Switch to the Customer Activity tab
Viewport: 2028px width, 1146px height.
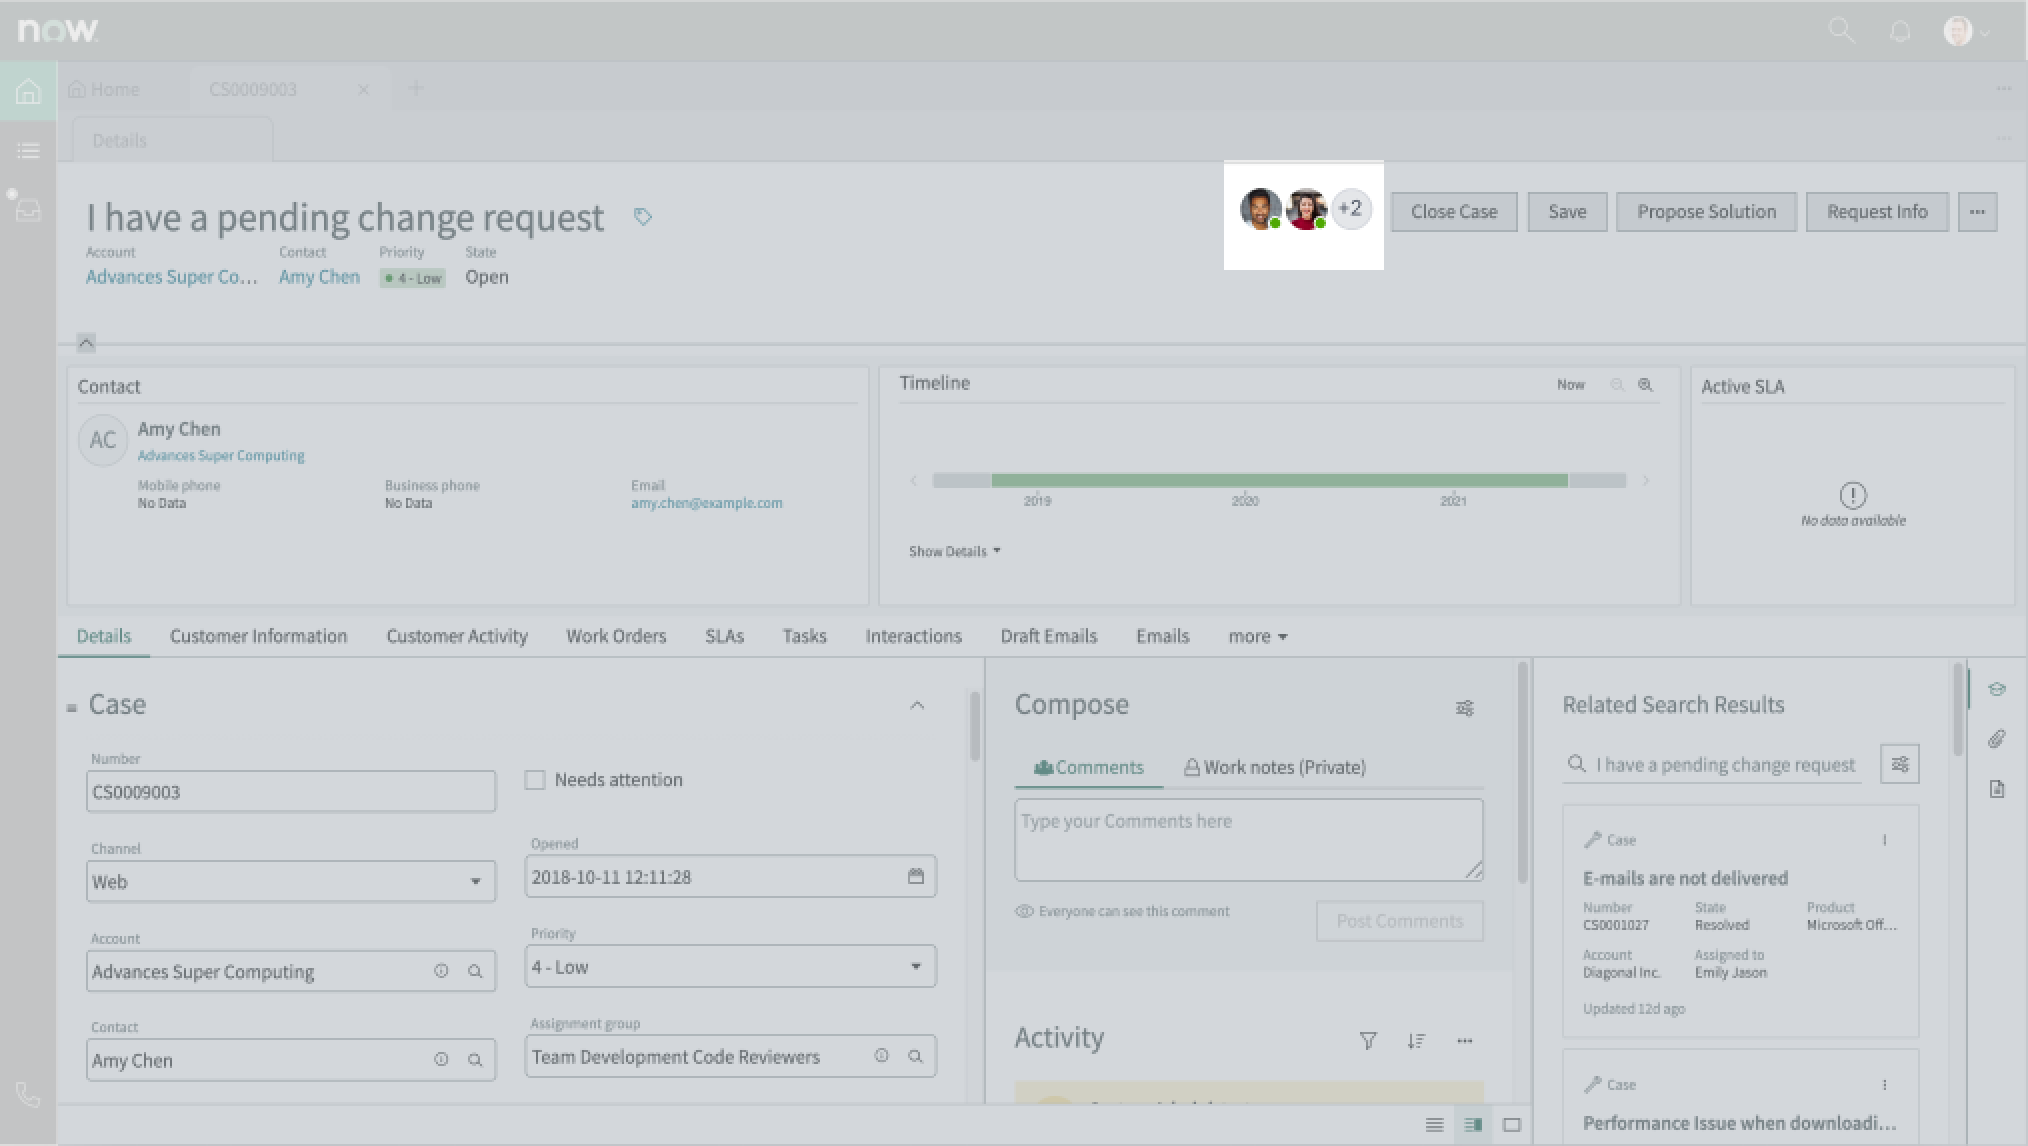(x=457, y=636)
